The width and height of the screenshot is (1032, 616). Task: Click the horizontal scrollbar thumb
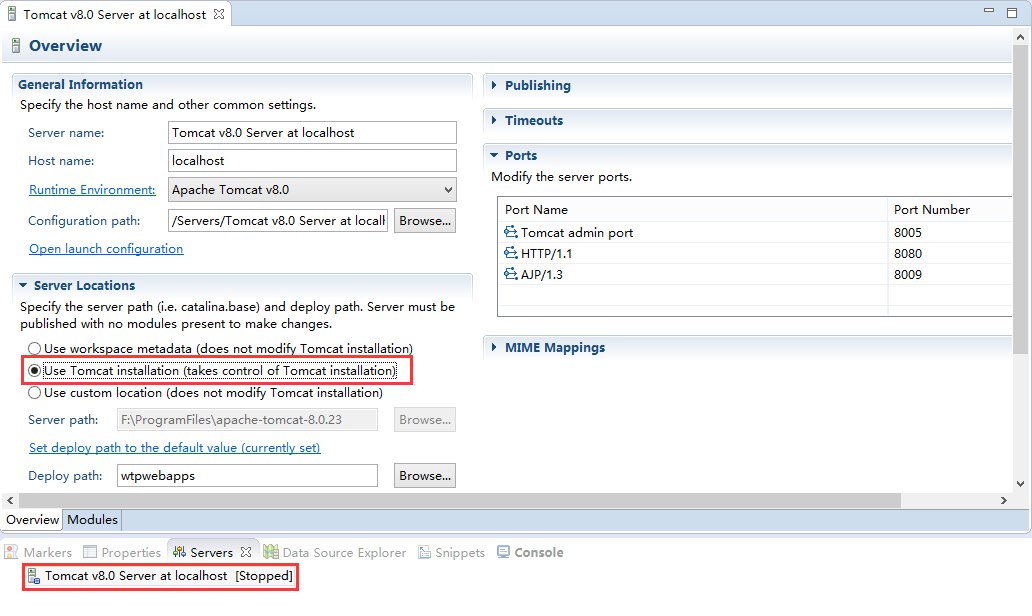[459, 500]
